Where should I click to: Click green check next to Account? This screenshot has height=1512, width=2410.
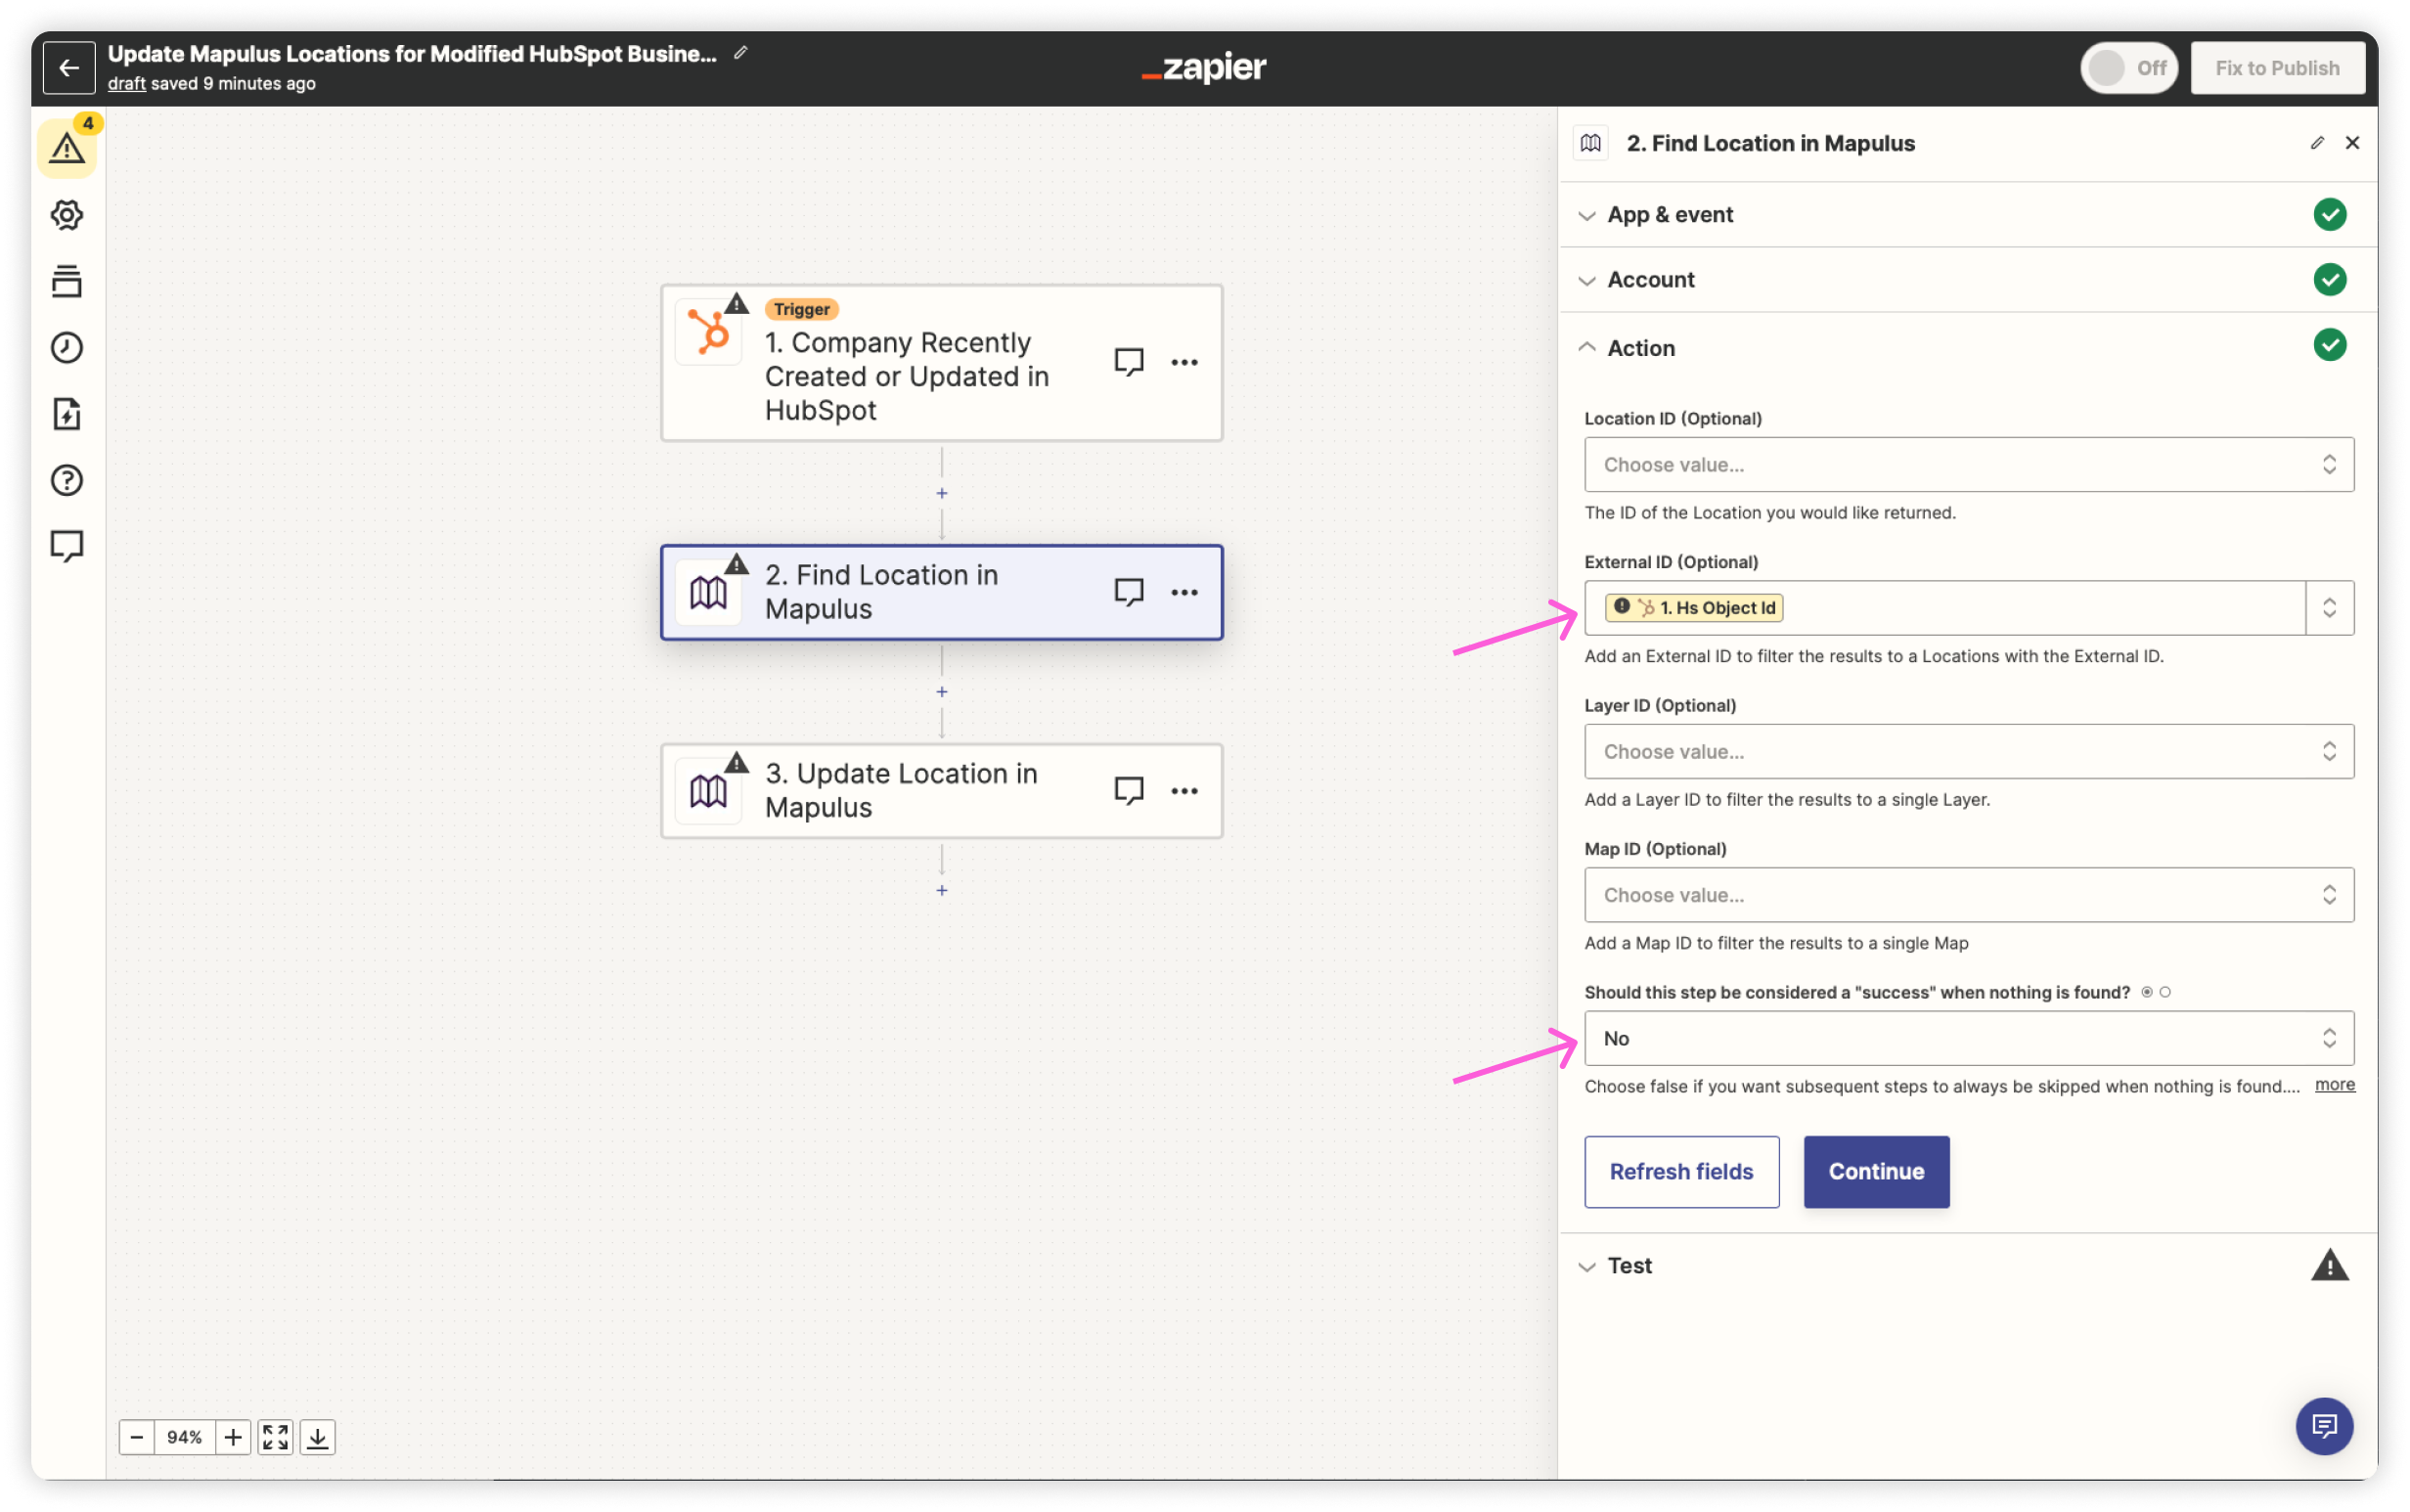pyautogui.click(x=2329, y=280)
